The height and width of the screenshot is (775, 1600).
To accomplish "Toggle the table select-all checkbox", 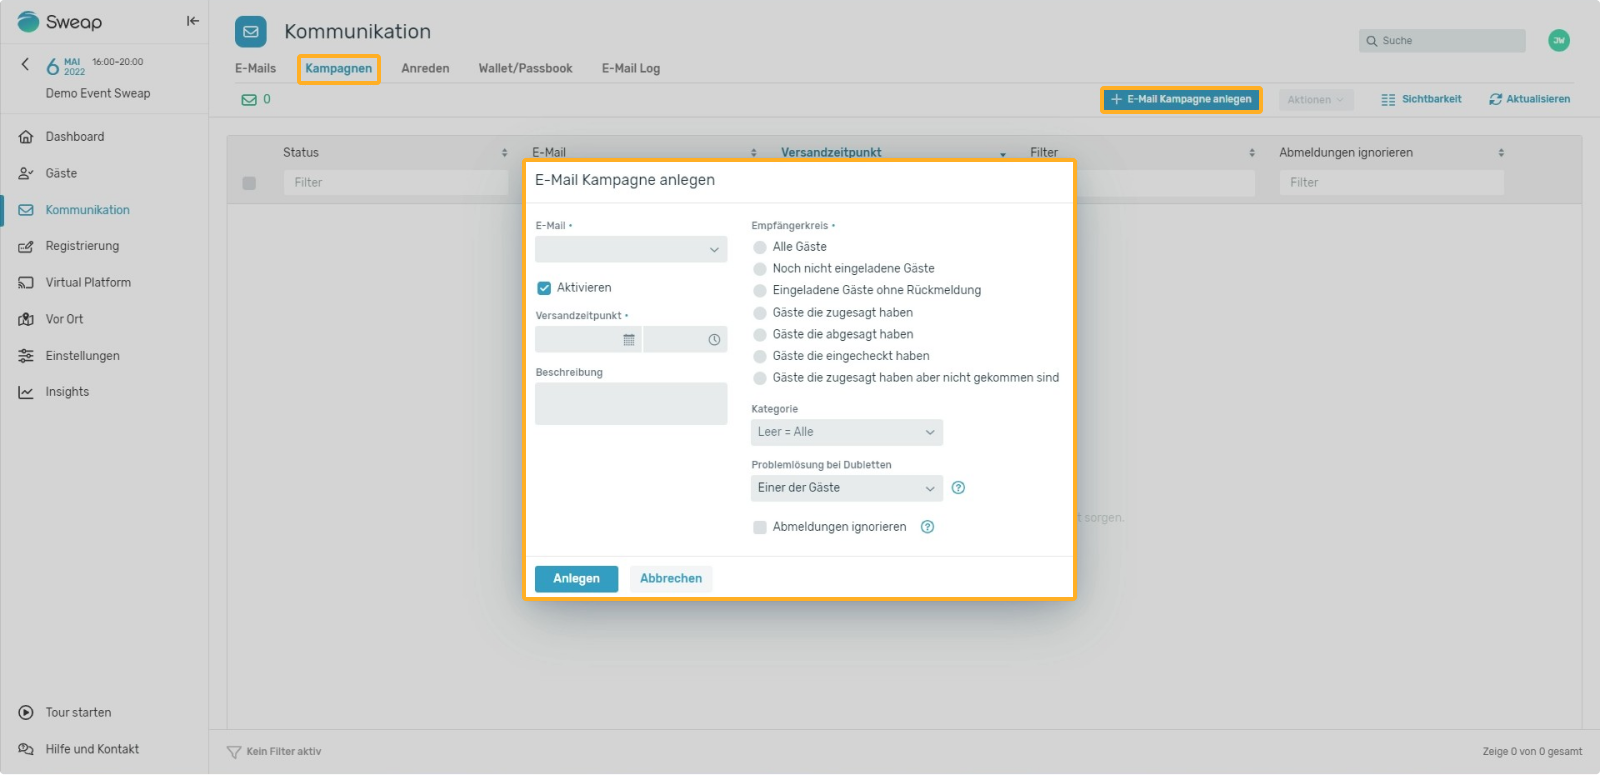I will click(x=249, y=183).
